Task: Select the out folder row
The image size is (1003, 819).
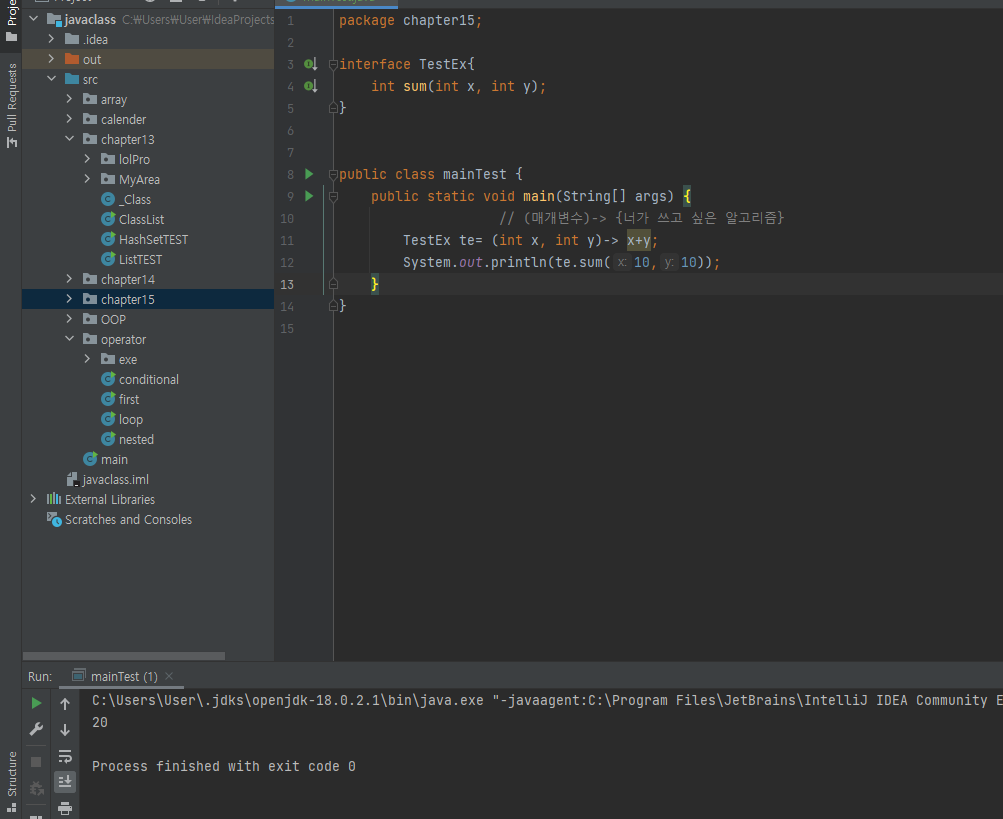Action: [148, 59]
